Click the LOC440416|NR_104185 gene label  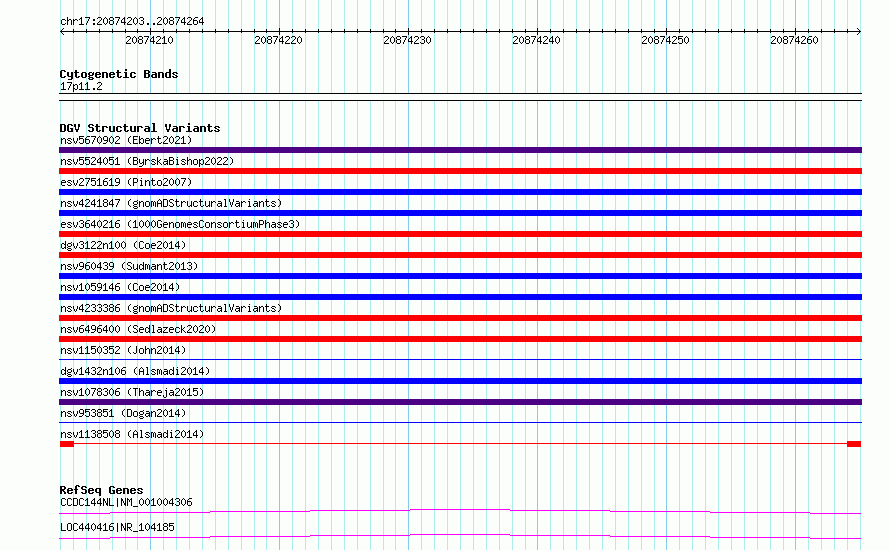tap(117, 527)
